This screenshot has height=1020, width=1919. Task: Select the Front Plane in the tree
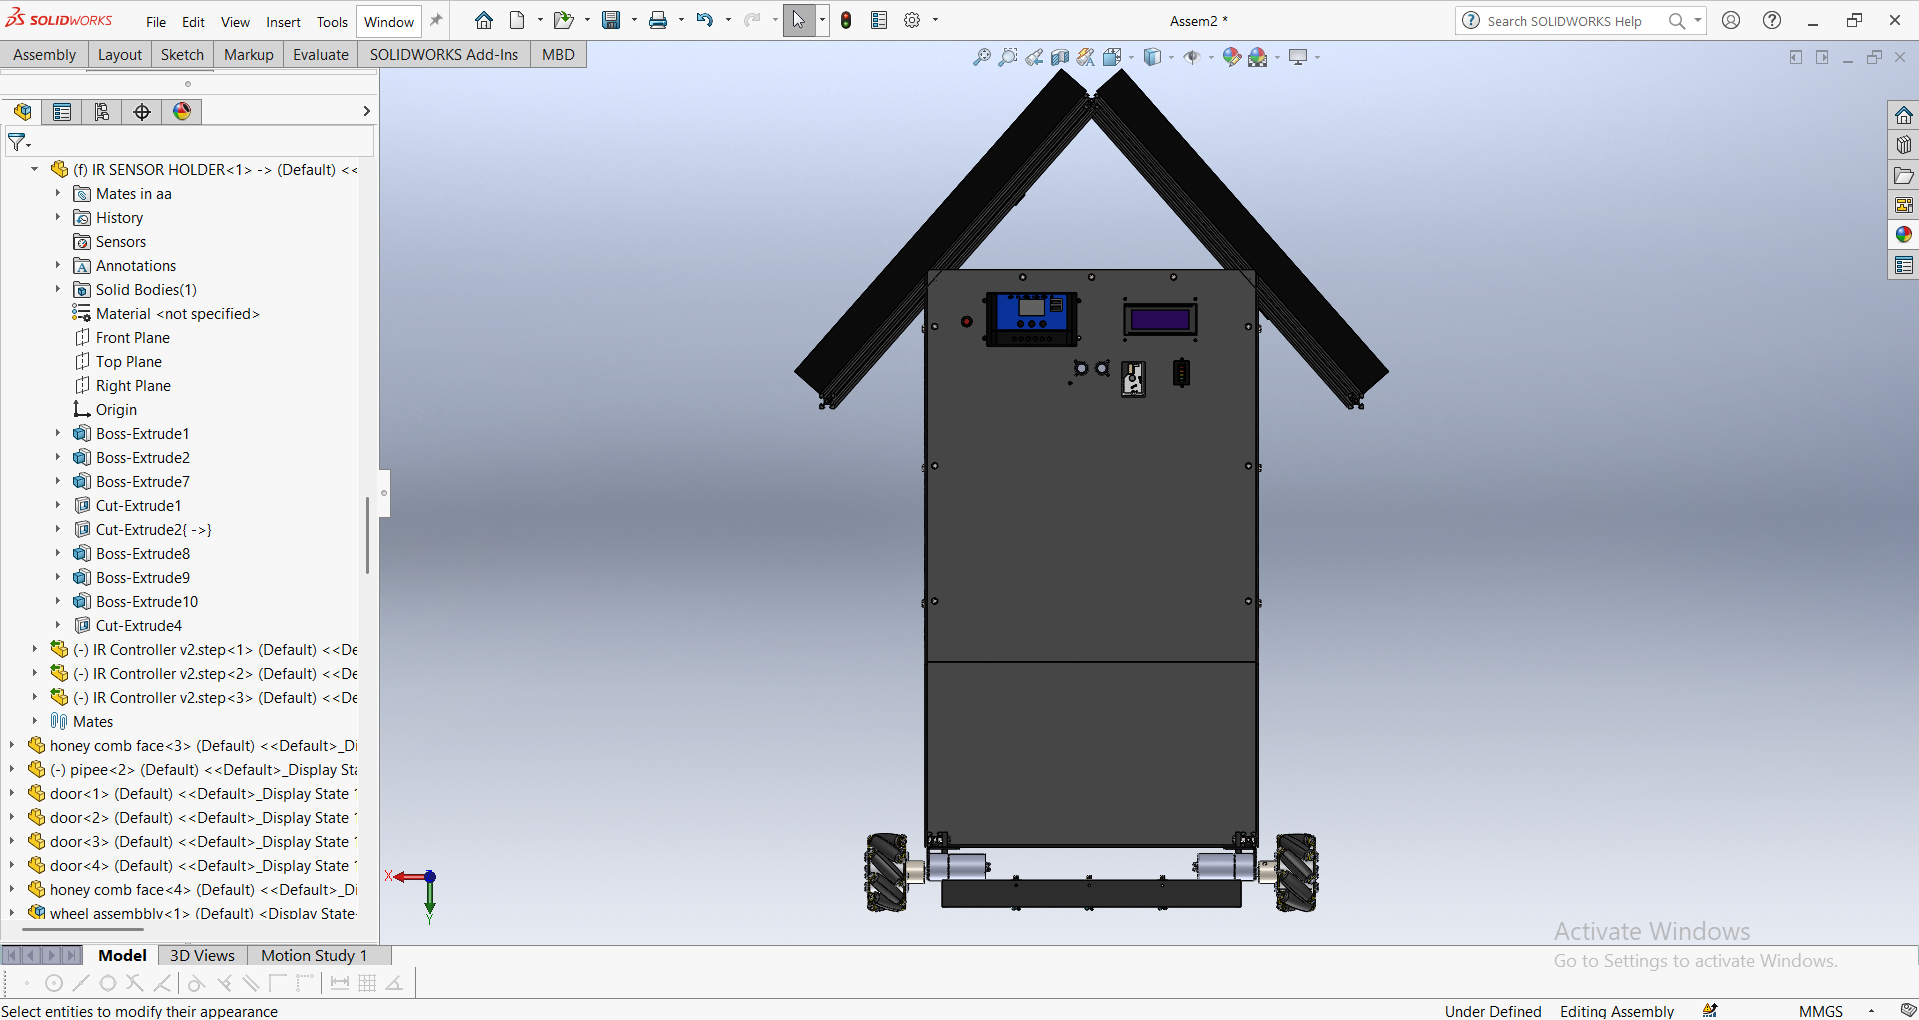133,338
